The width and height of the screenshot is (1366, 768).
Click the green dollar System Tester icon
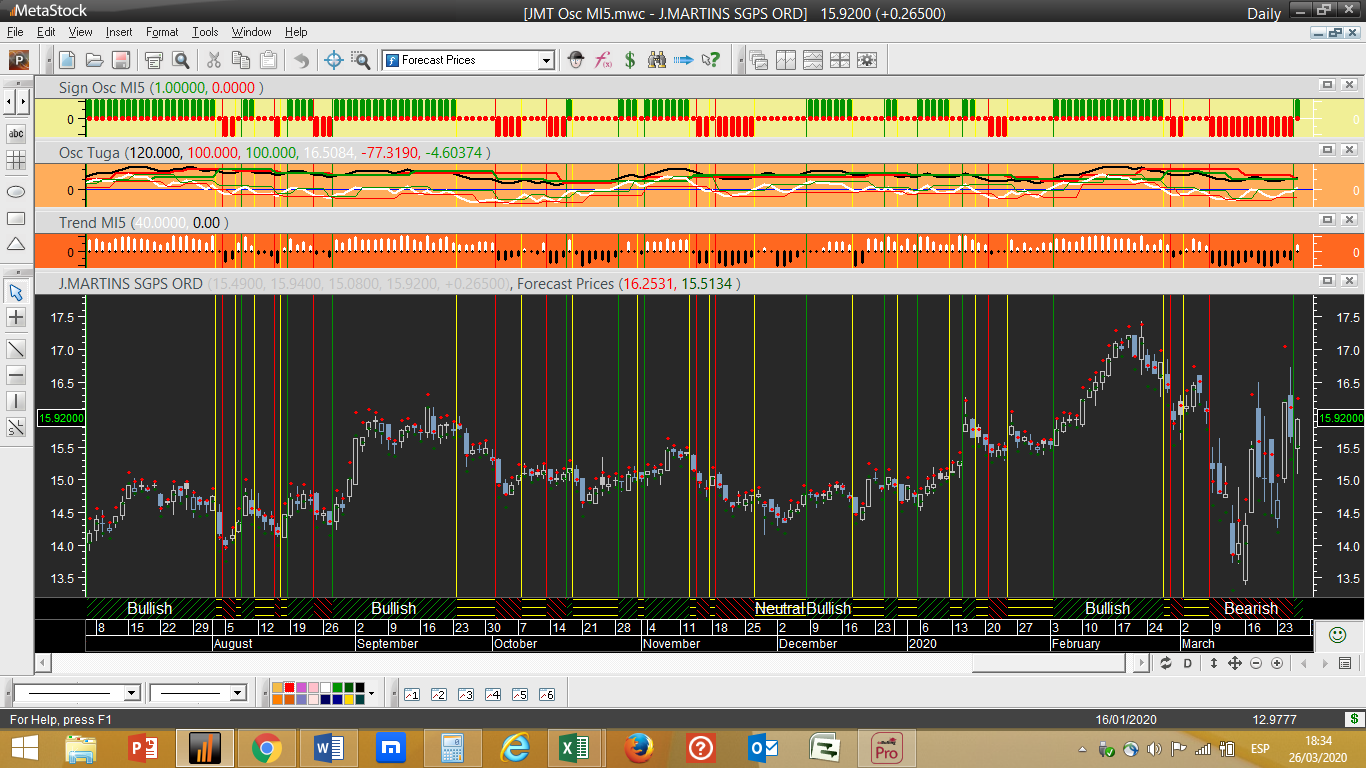630,60
